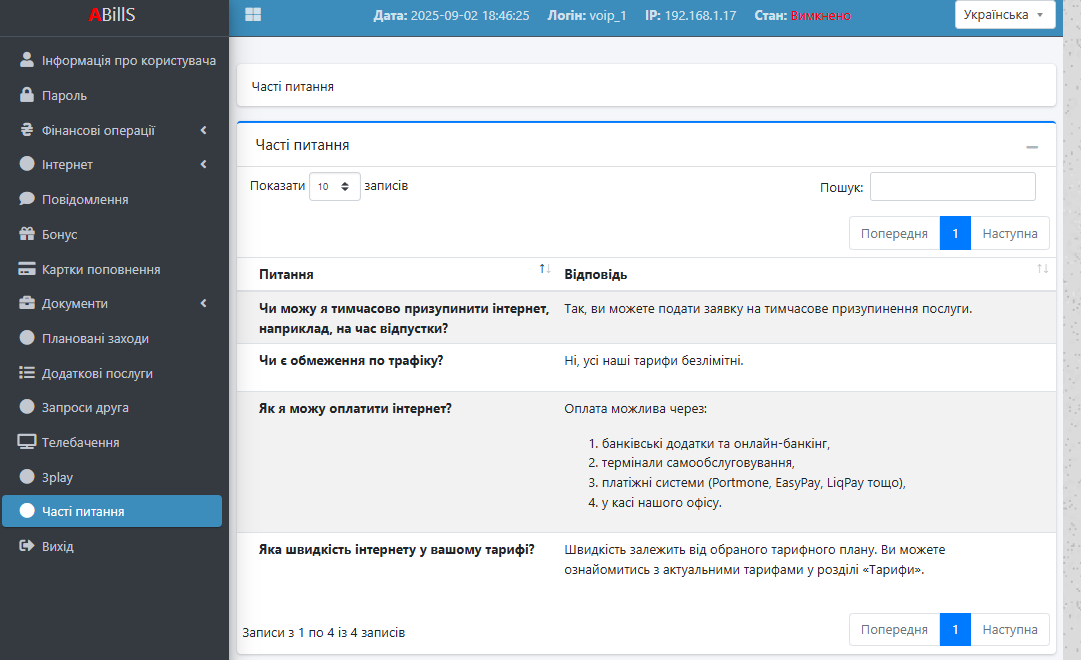
Task: Click question 'Чи є обмеження по трафіку?'
Action: (x=351, y=360)
